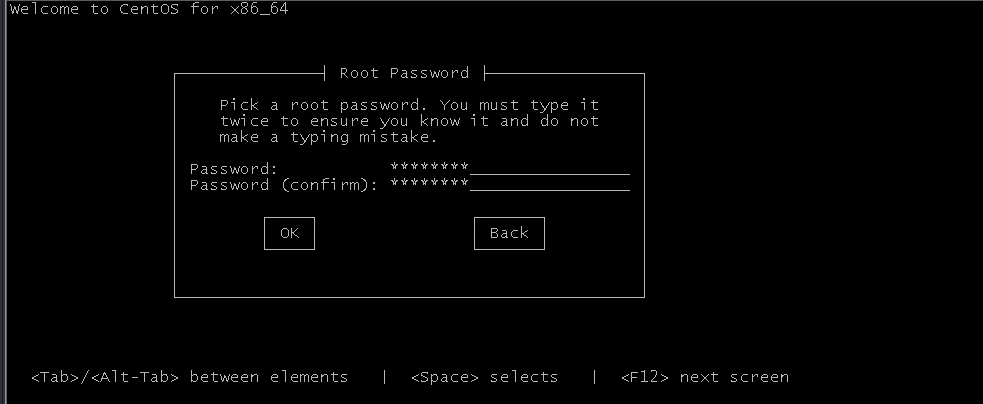
Task: Click the Tab/Alt-Tab between elements hint
Action: pos(189,377)
